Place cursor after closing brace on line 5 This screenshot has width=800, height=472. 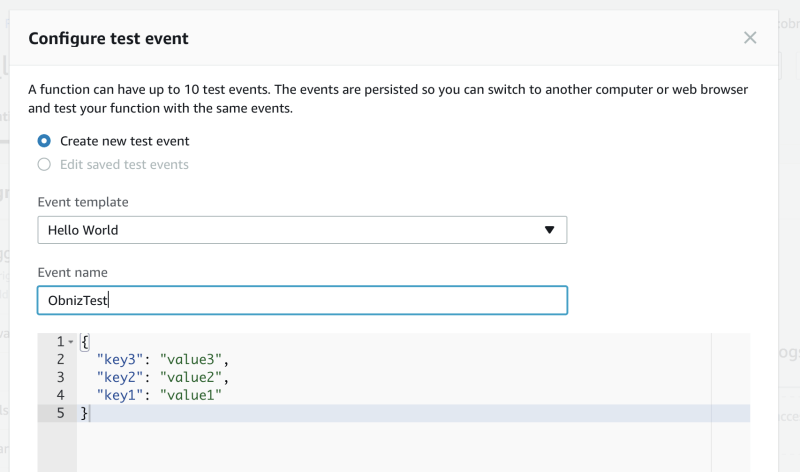coord(91,413)
